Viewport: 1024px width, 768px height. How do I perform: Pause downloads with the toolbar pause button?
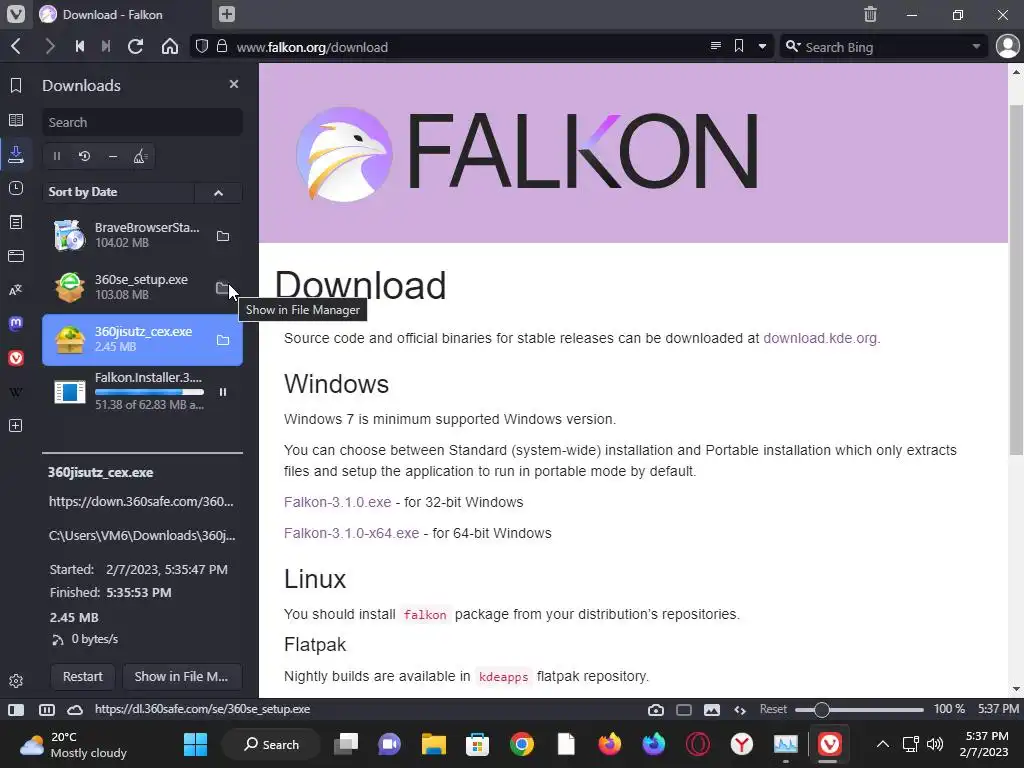57,156
